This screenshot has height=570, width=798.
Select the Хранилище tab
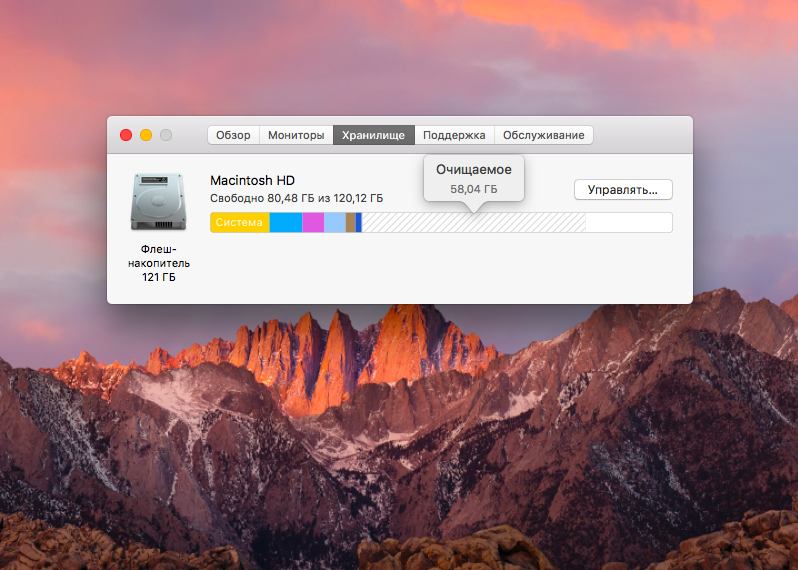point(374,135)
